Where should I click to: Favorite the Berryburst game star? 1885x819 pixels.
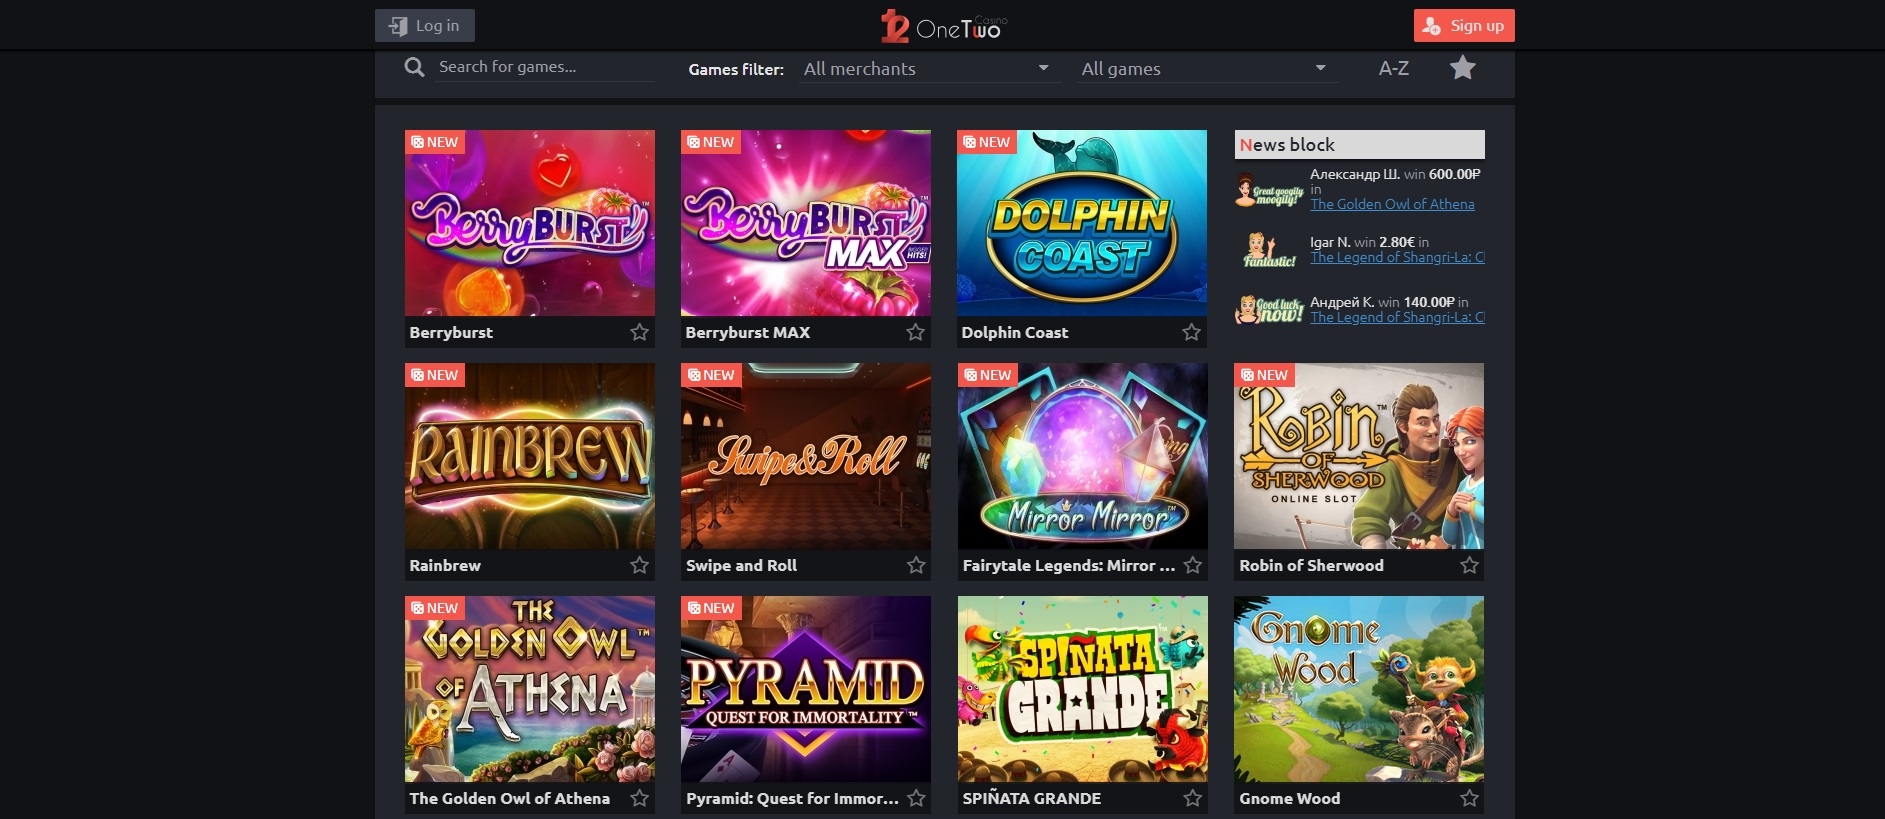pyautogui.click(x=639, y=332)
